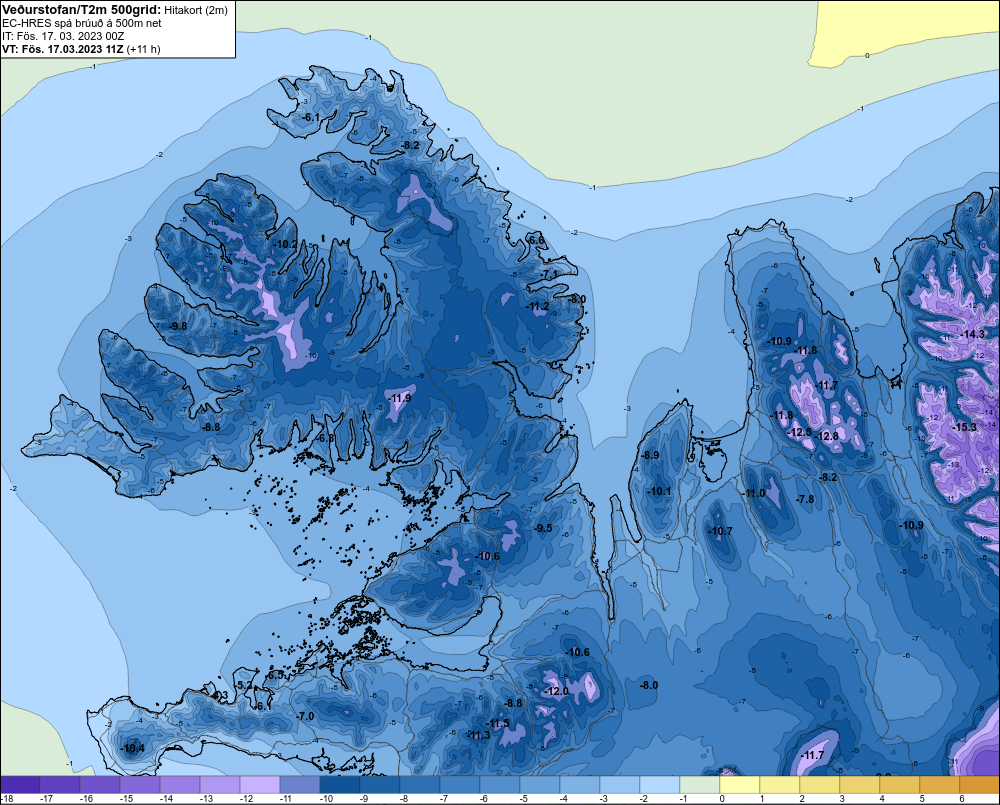Viewport: 1000px width, 805px height.
Task: Click the -11.0 temperature value on the map
Action: click(753, 494)
